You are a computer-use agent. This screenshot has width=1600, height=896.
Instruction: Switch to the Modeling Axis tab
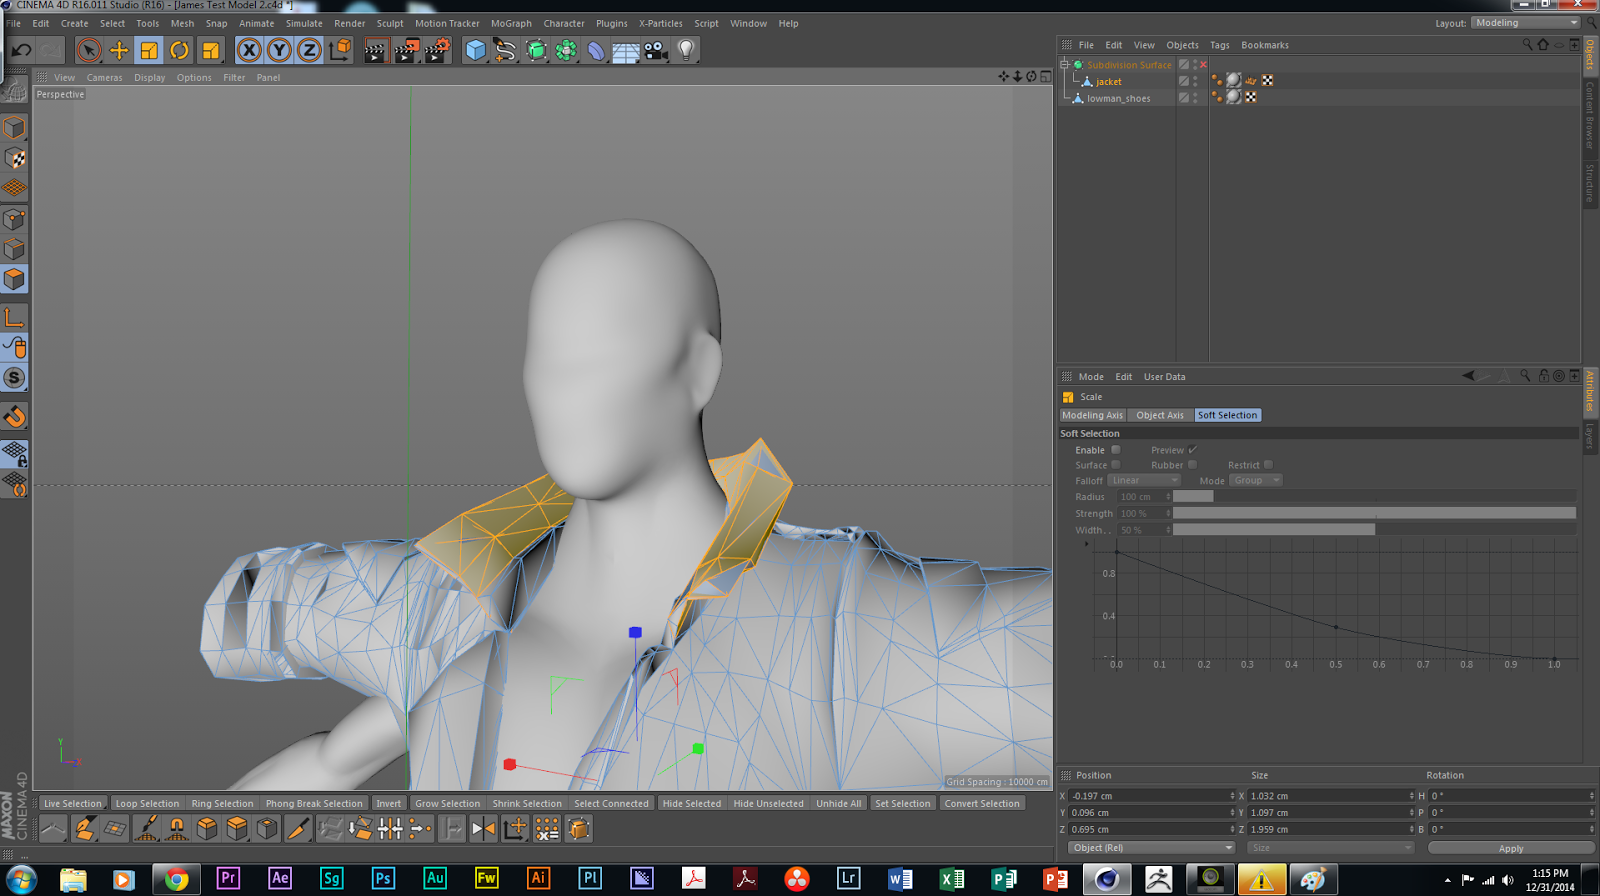pyautogui.click(x=1092, y=415)
